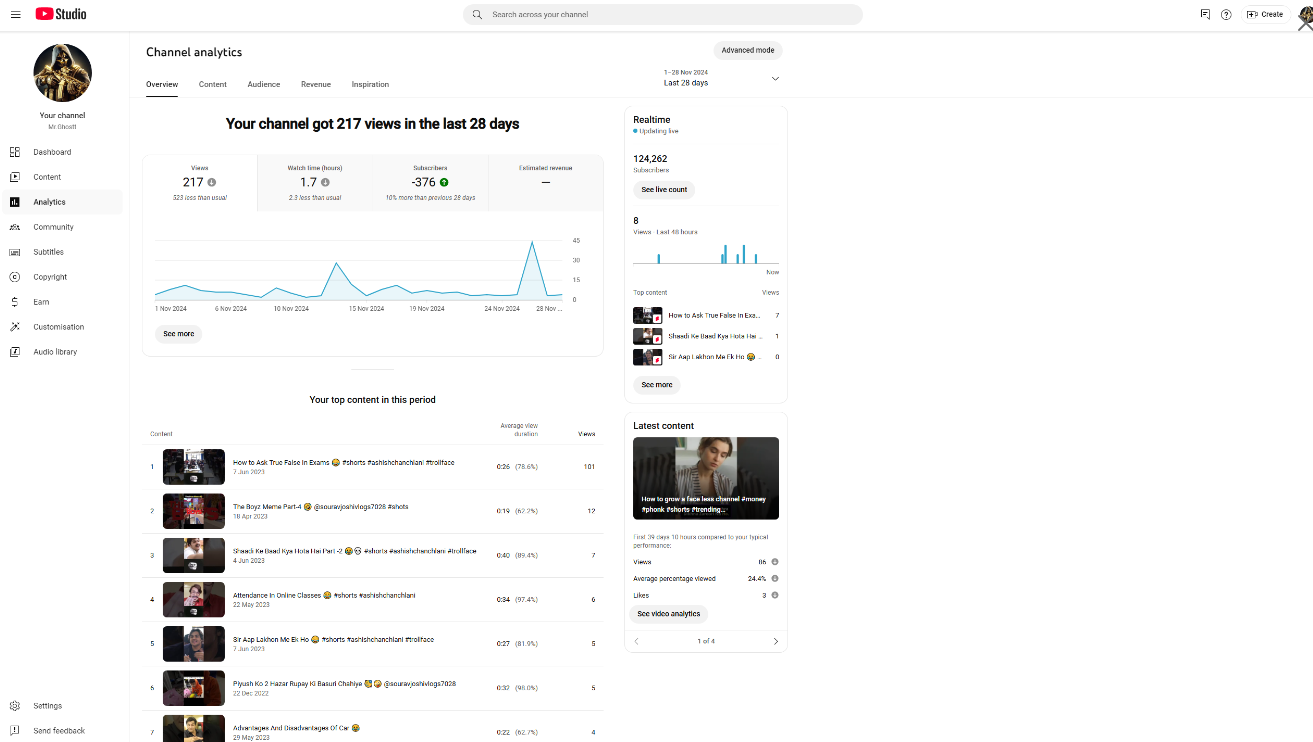Open Advantages And Disadvantages Of Car title

click(296, 728)
